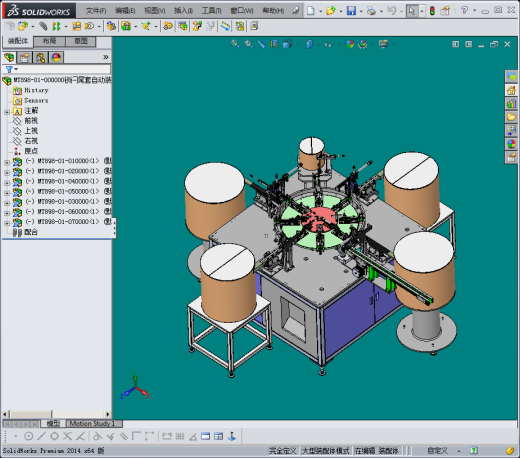Open the 文件(F) menu
The width and height of the screenshot is (520, 458).
(96, 11)
